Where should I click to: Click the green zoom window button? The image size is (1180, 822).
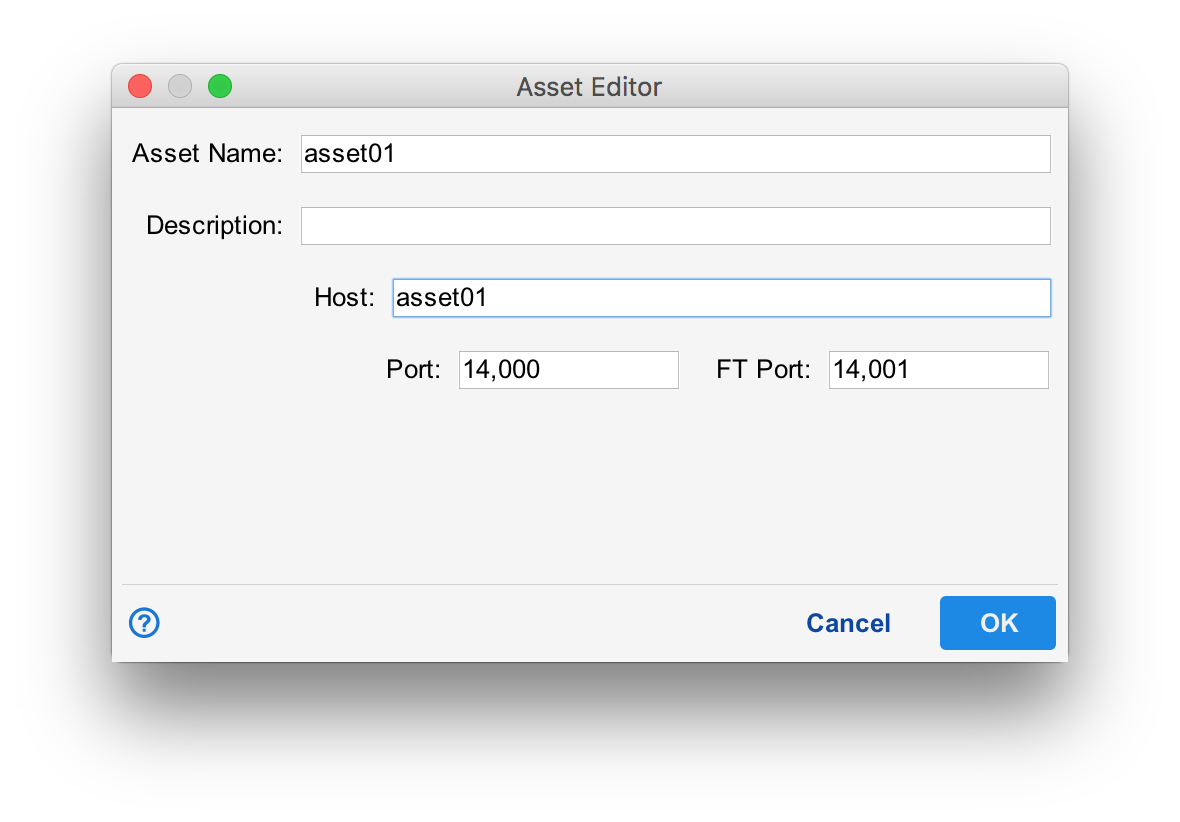click(x=219, y=86)
